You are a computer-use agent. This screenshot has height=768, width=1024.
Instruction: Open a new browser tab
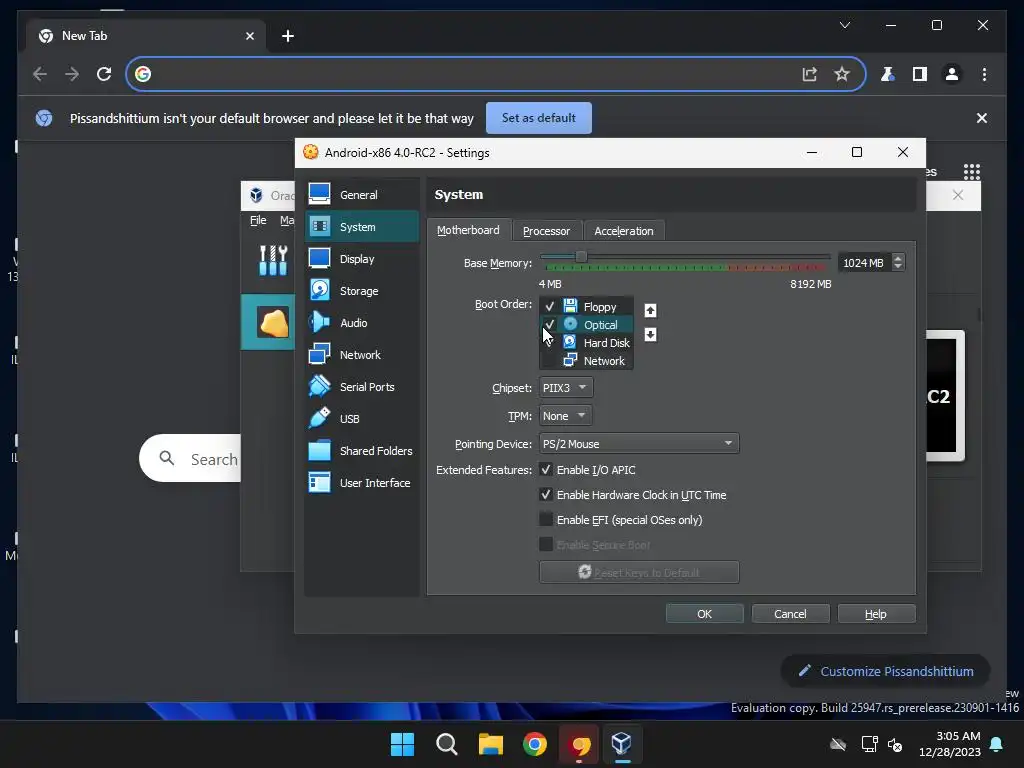pos(288,36)
